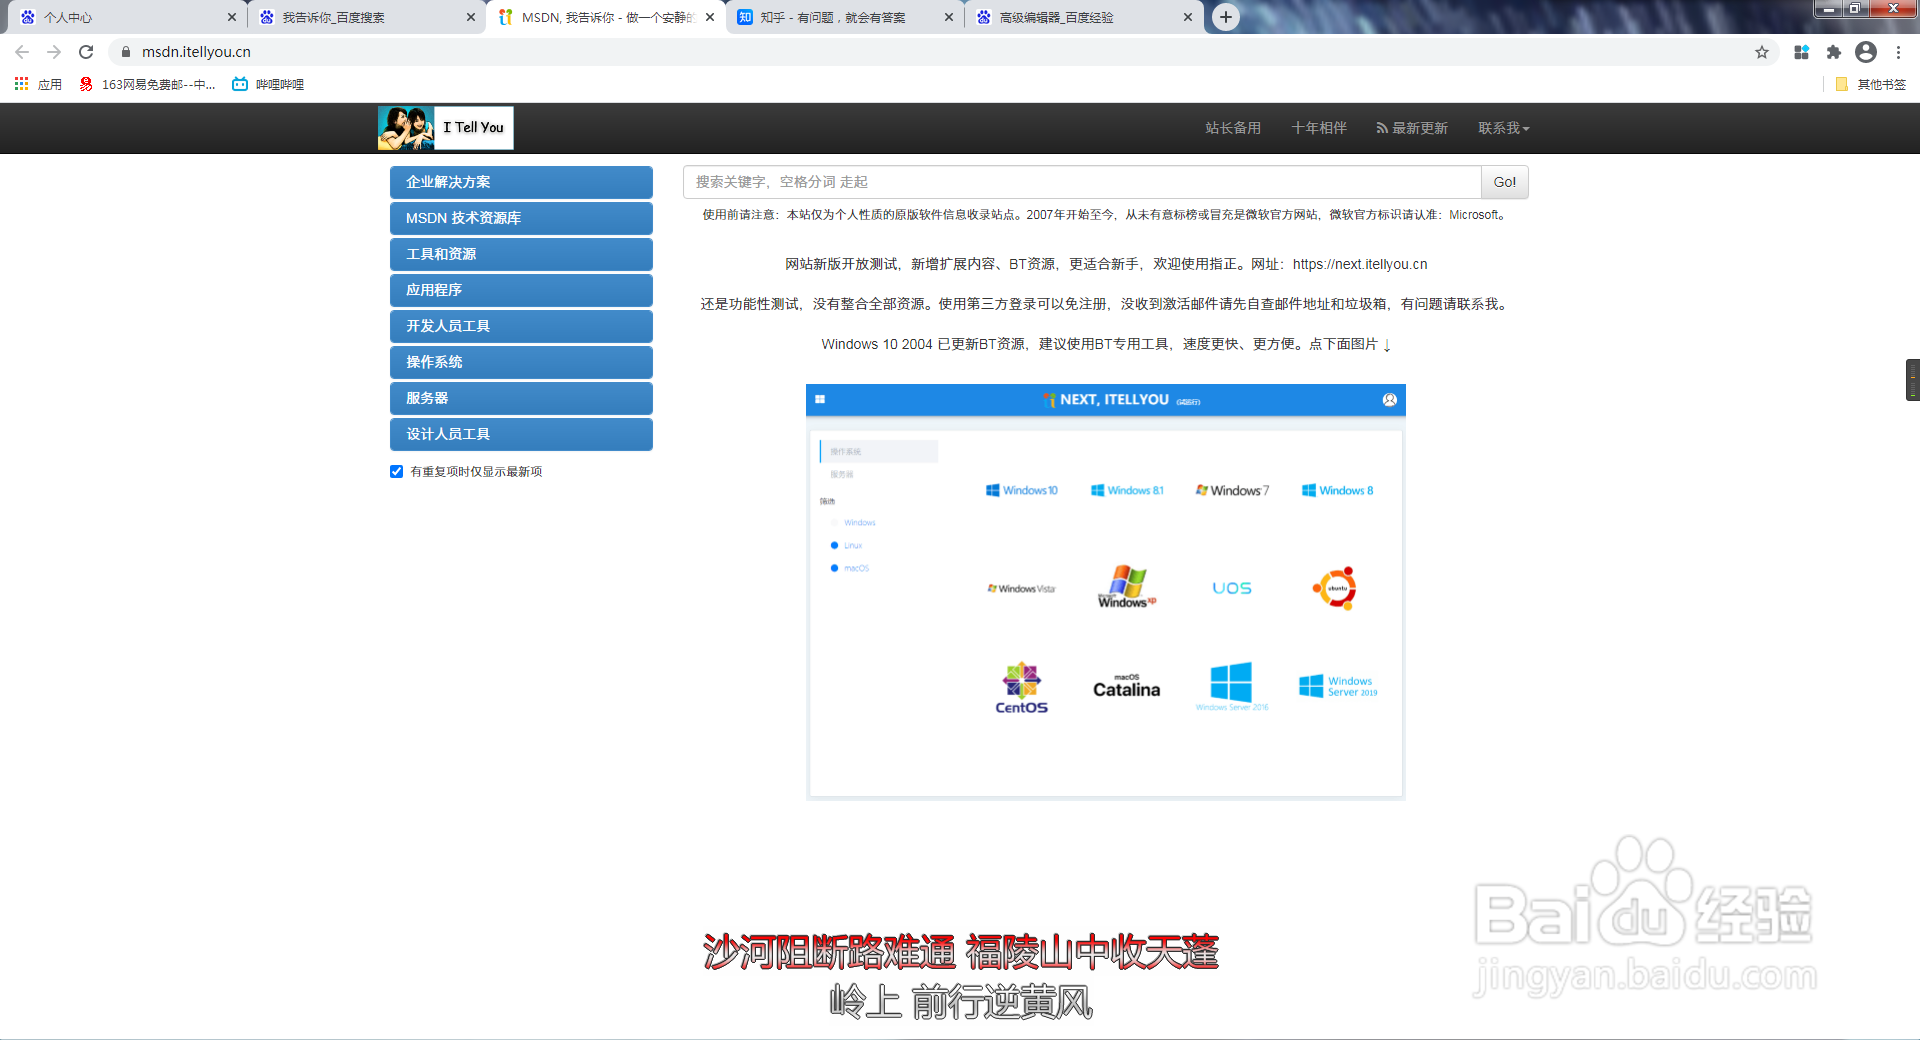Open the 联系我 dropdown menu
Viewport: 1920px width, 1040px height.
[x=1504, y=128]
